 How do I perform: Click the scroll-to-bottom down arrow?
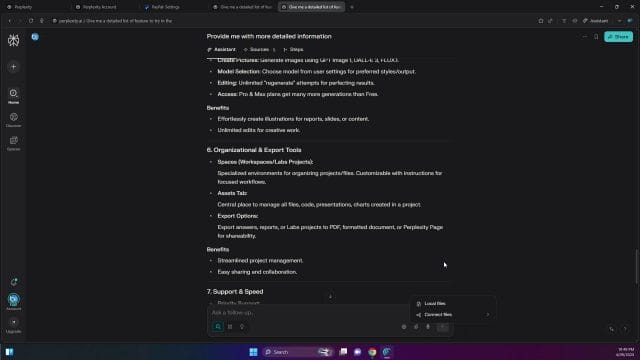[x=331, y=296]
